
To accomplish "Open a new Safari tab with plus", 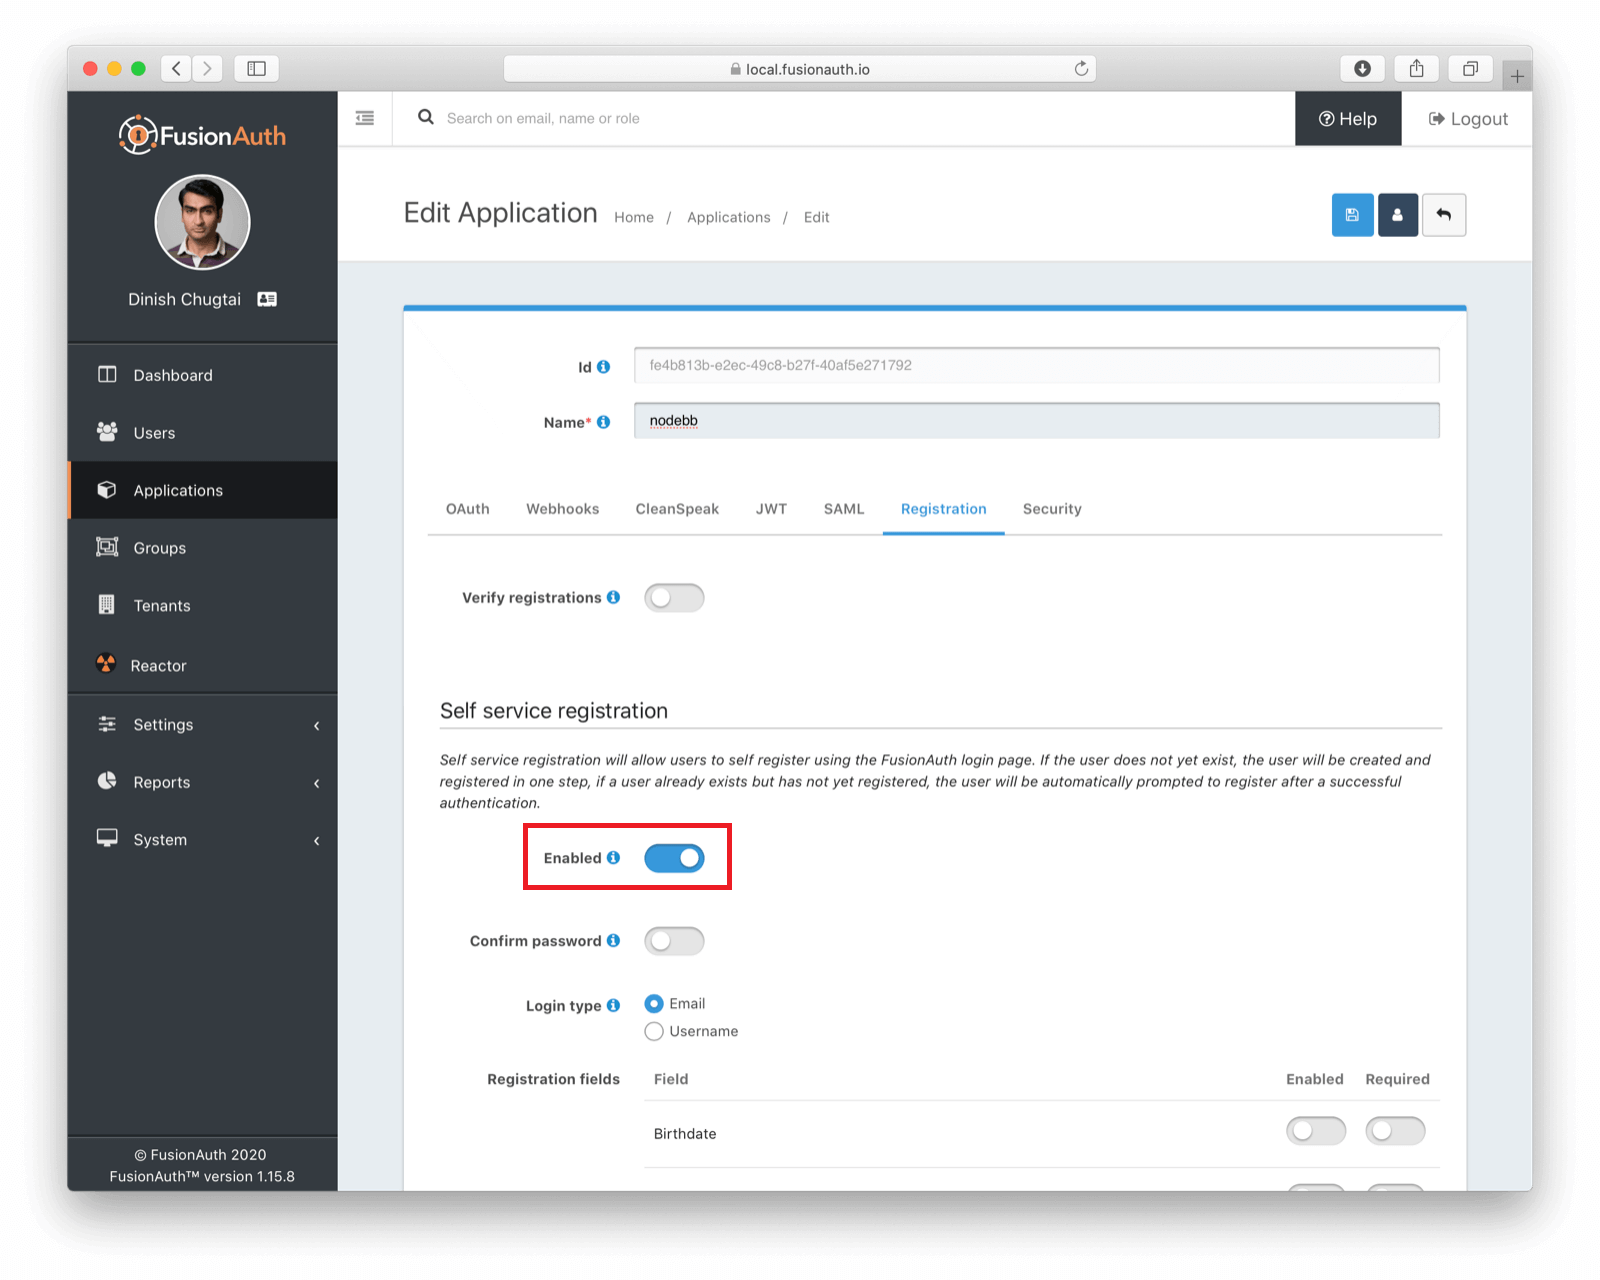I will [1517, 76].
